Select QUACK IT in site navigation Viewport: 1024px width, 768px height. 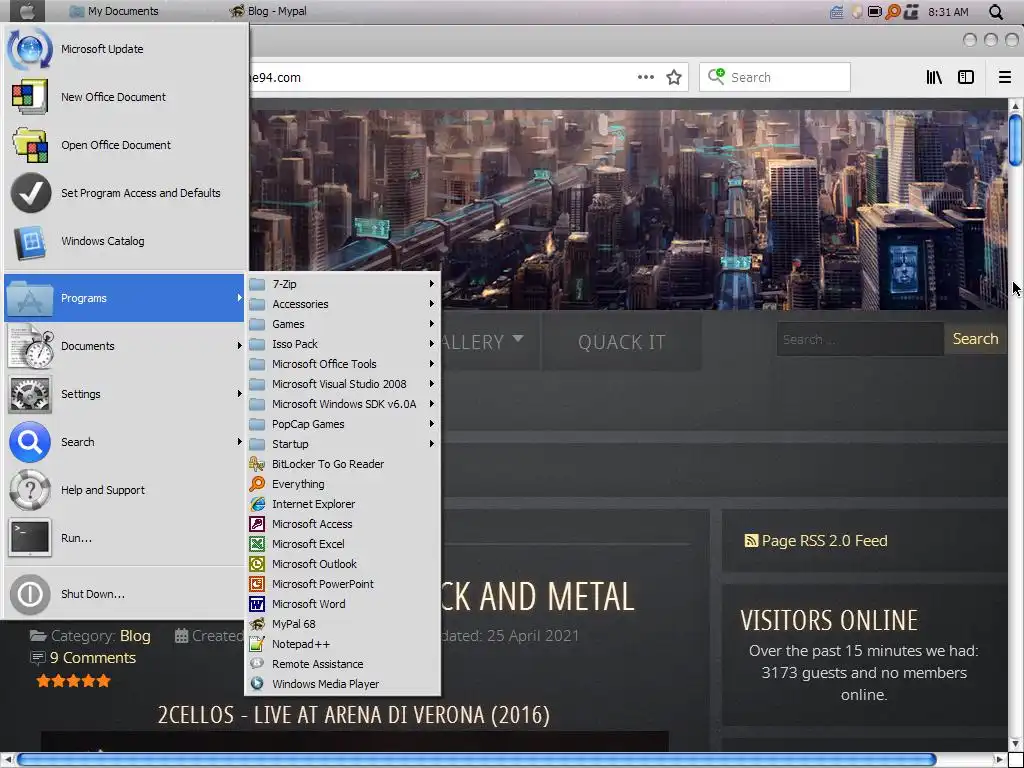pos(621,342)
